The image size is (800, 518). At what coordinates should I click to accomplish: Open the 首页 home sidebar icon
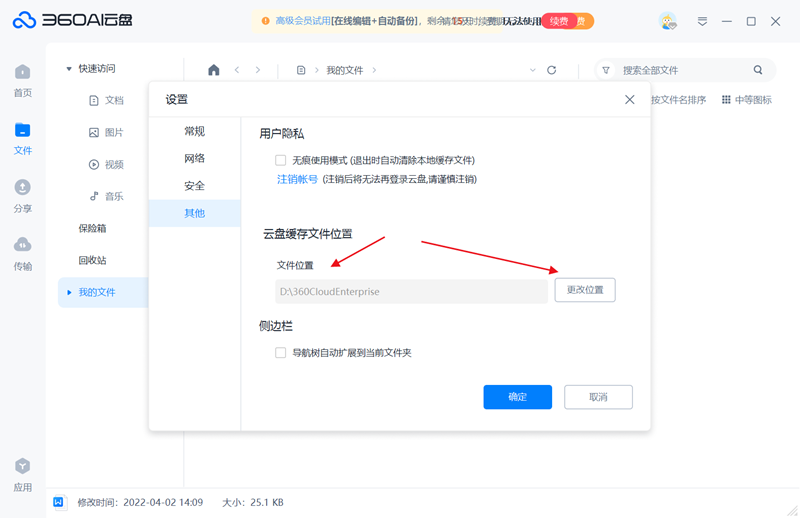point(22,81)
